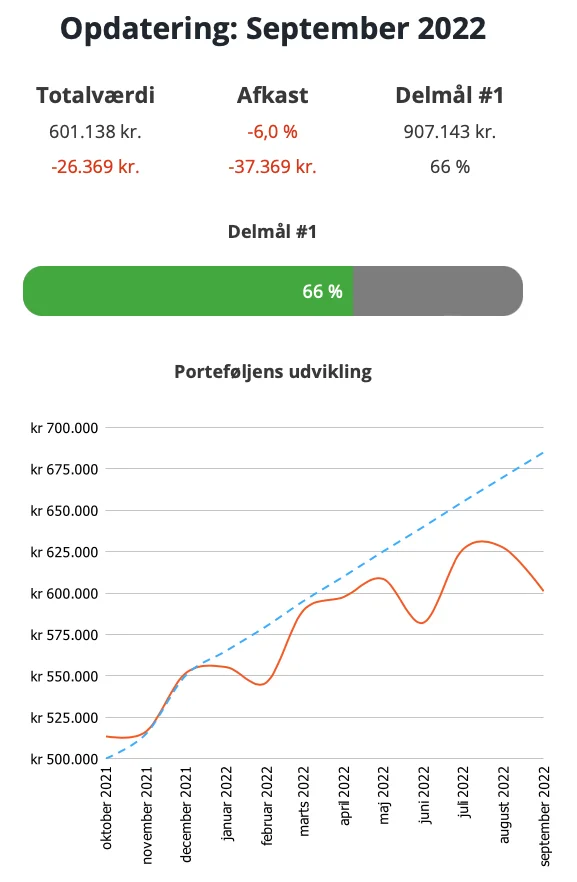577x882 pixels.
Task: Click the 907.143 kr. goal amount
Action: coord(449,131)
